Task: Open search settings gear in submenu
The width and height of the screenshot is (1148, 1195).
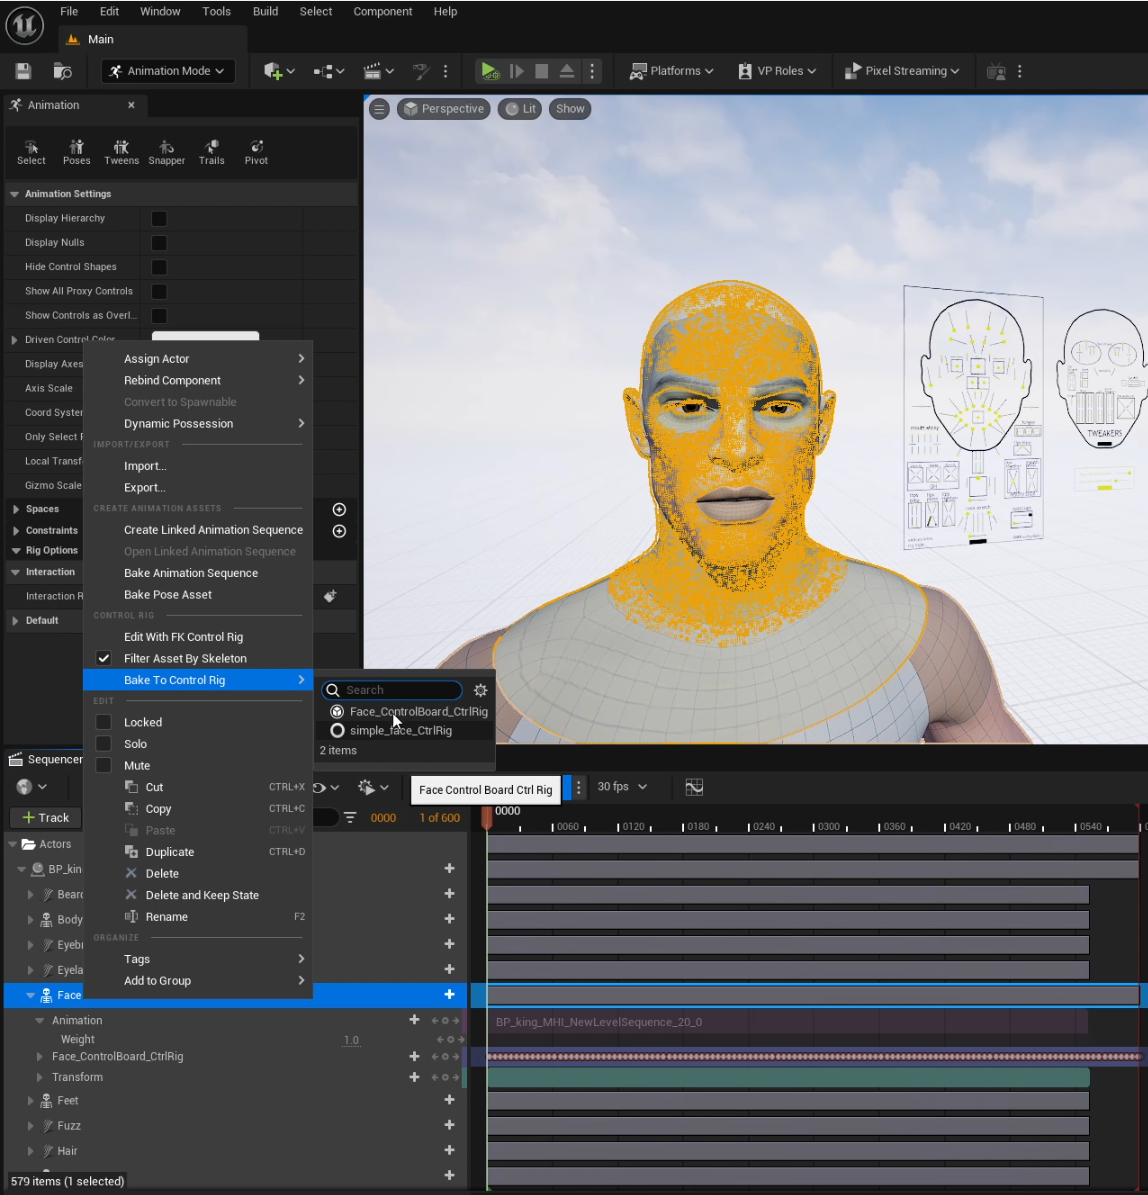Action: click(x=480, y=690)
